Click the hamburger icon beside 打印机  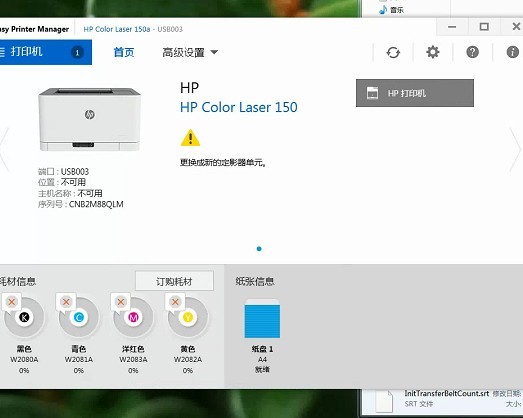click(2, 52)
